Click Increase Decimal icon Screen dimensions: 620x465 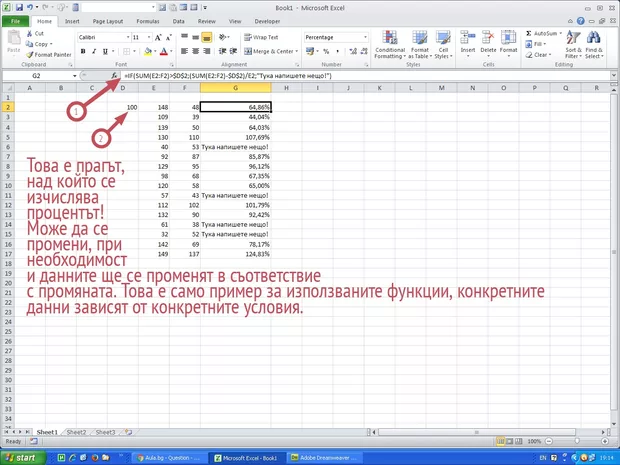[x=353, y=51]
